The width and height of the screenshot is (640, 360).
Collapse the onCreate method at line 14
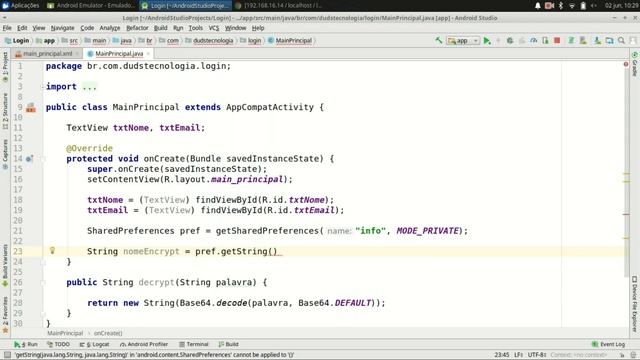(x=43, y=158)
